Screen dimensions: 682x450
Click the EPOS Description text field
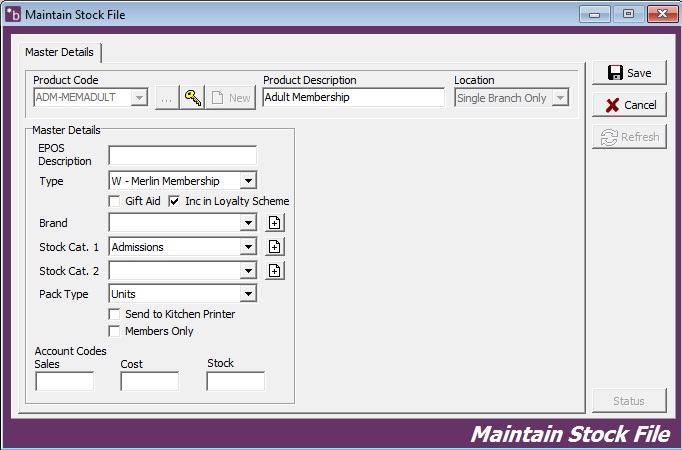tap(182, 155)
